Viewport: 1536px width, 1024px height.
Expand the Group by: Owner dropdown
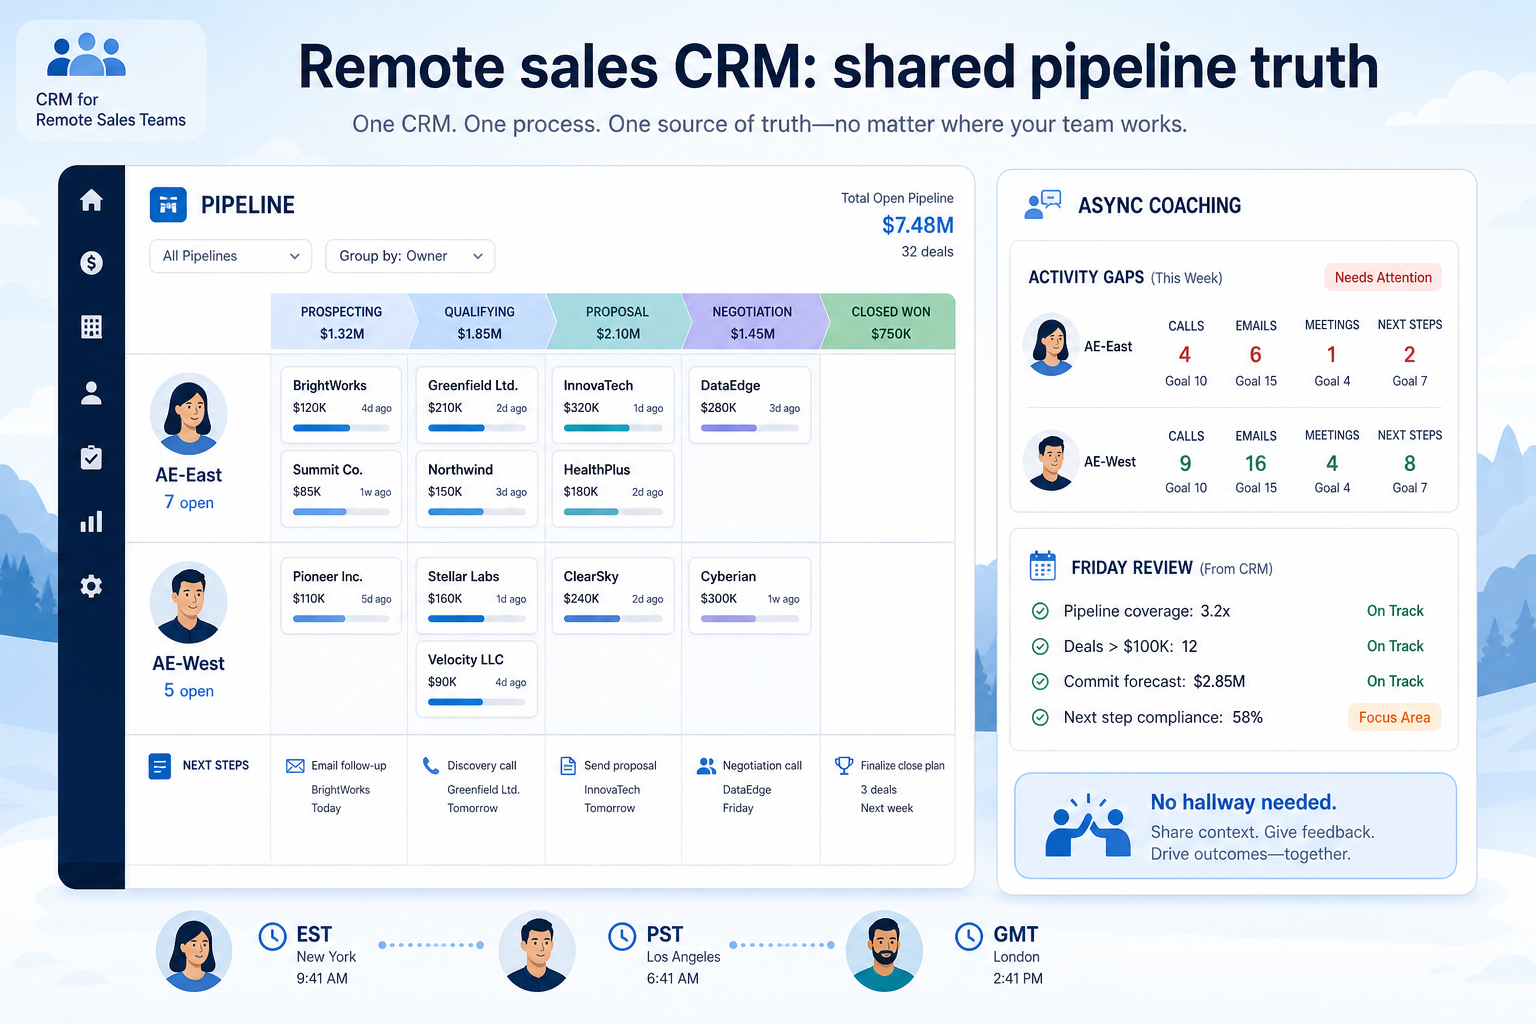point(410,256)
